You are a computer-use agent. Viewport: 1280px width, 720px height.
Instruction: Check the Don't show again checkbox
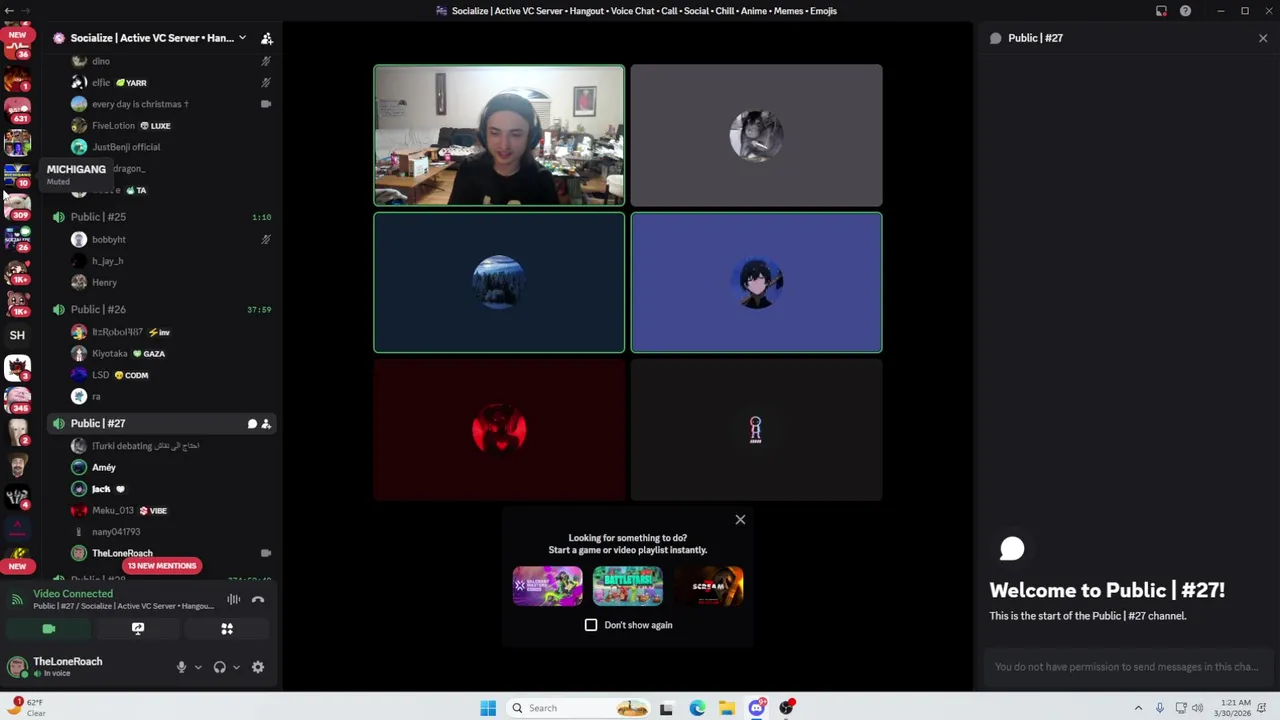(591, 625)
